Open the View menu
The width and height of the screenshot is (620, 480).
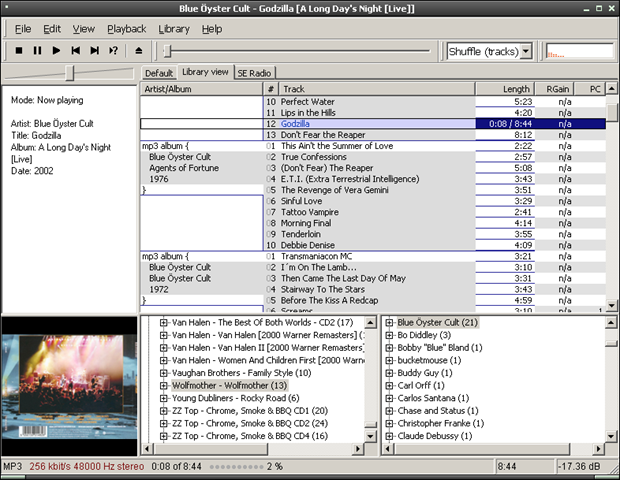point(83,29)
